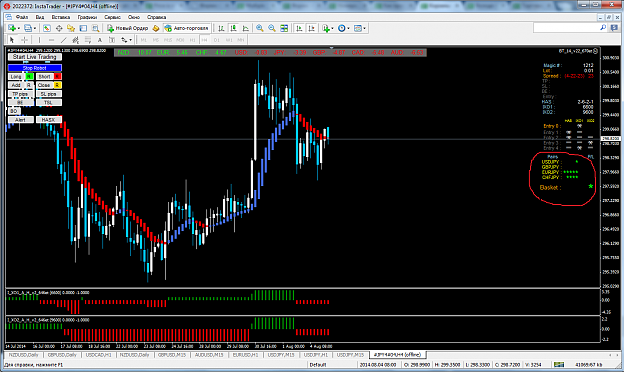Zoom in the chart
625x372 pixels.
pyautogui.click(x=260, y=28)
